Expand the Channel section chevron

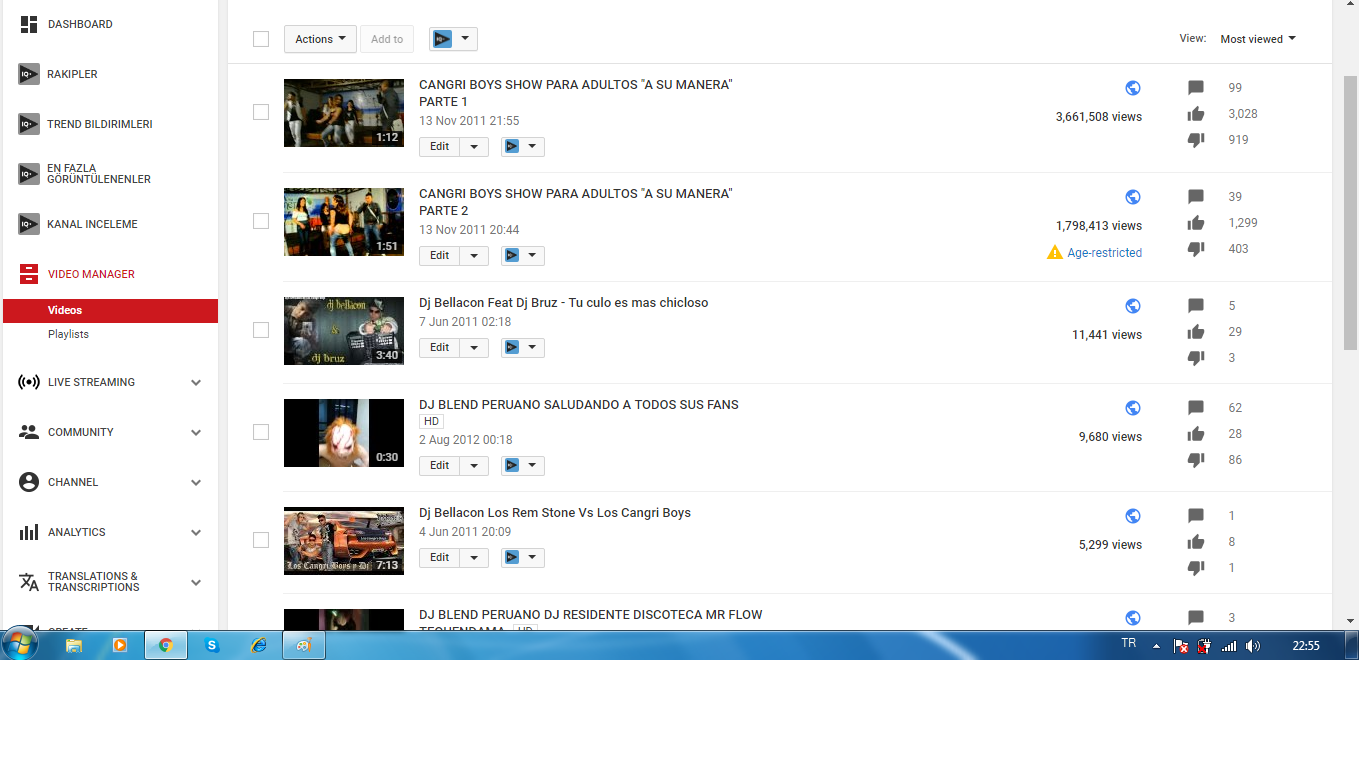coord(196,483)
